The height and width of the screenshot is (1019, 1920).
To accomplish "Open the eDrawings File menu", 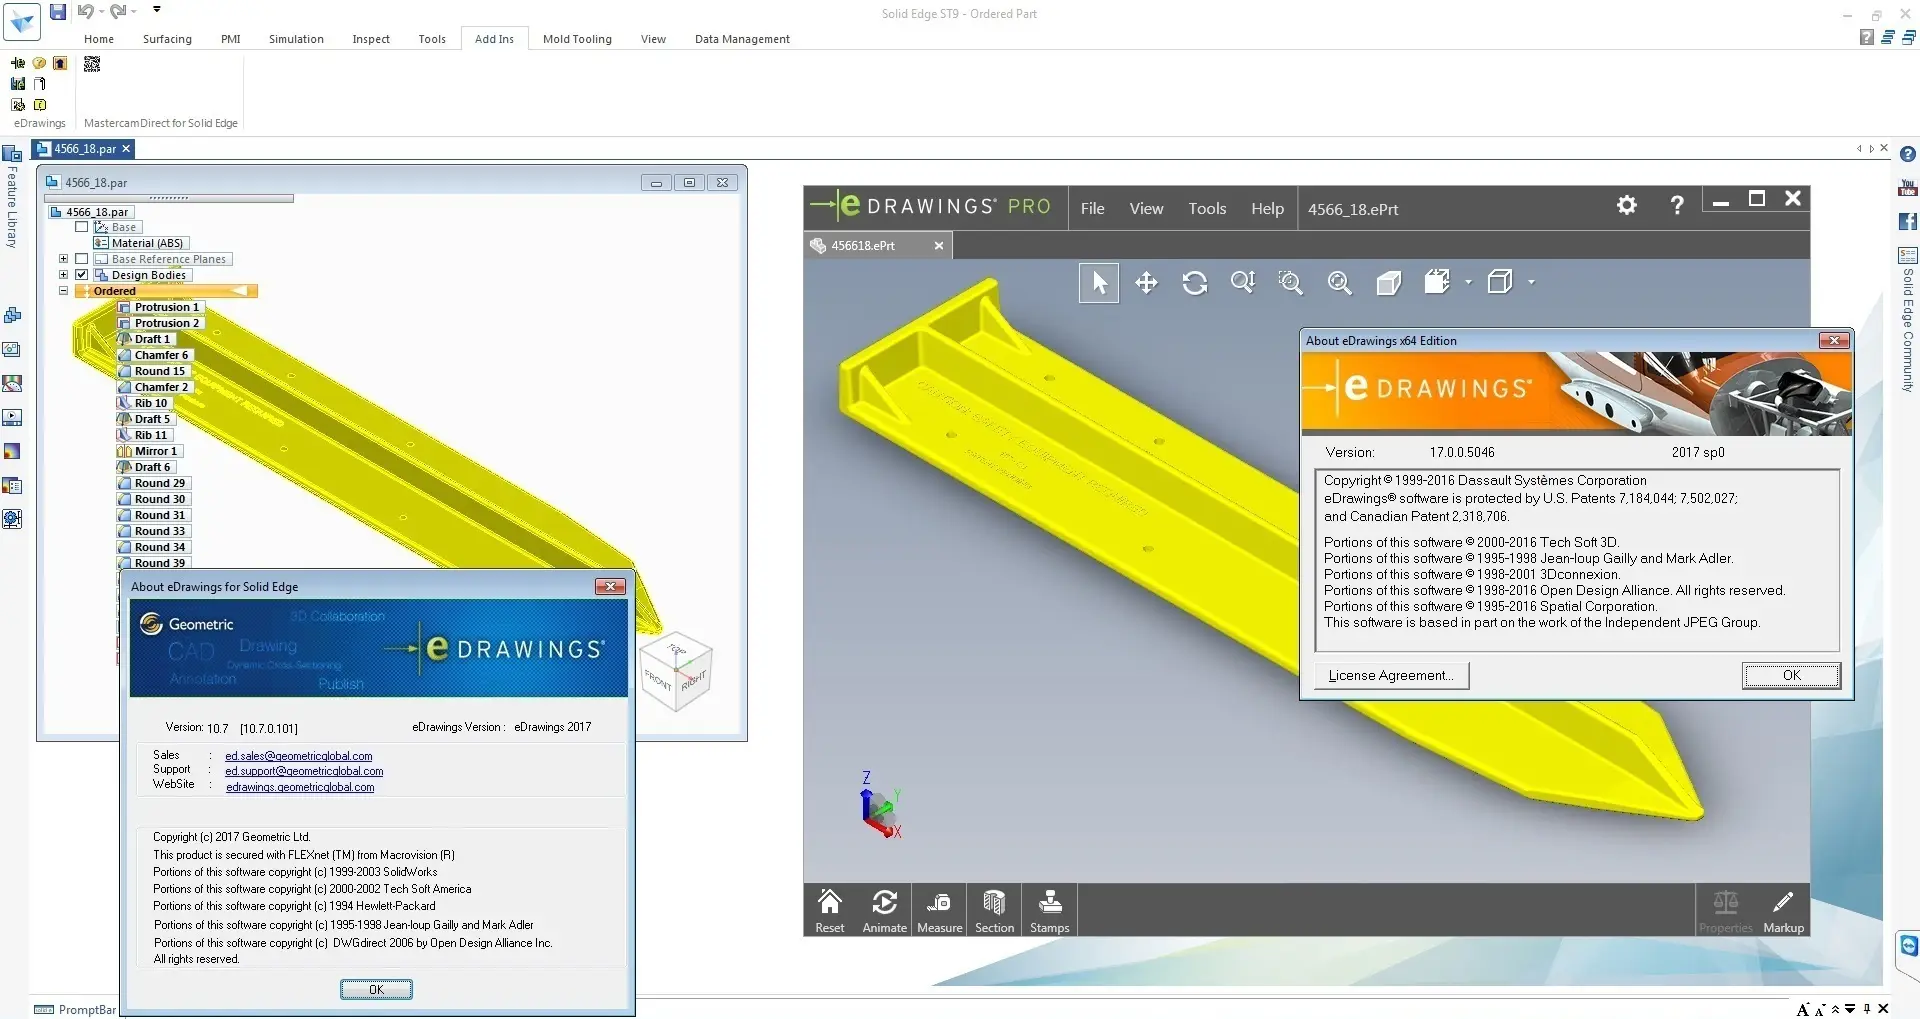I will (x=1092, y=209).
